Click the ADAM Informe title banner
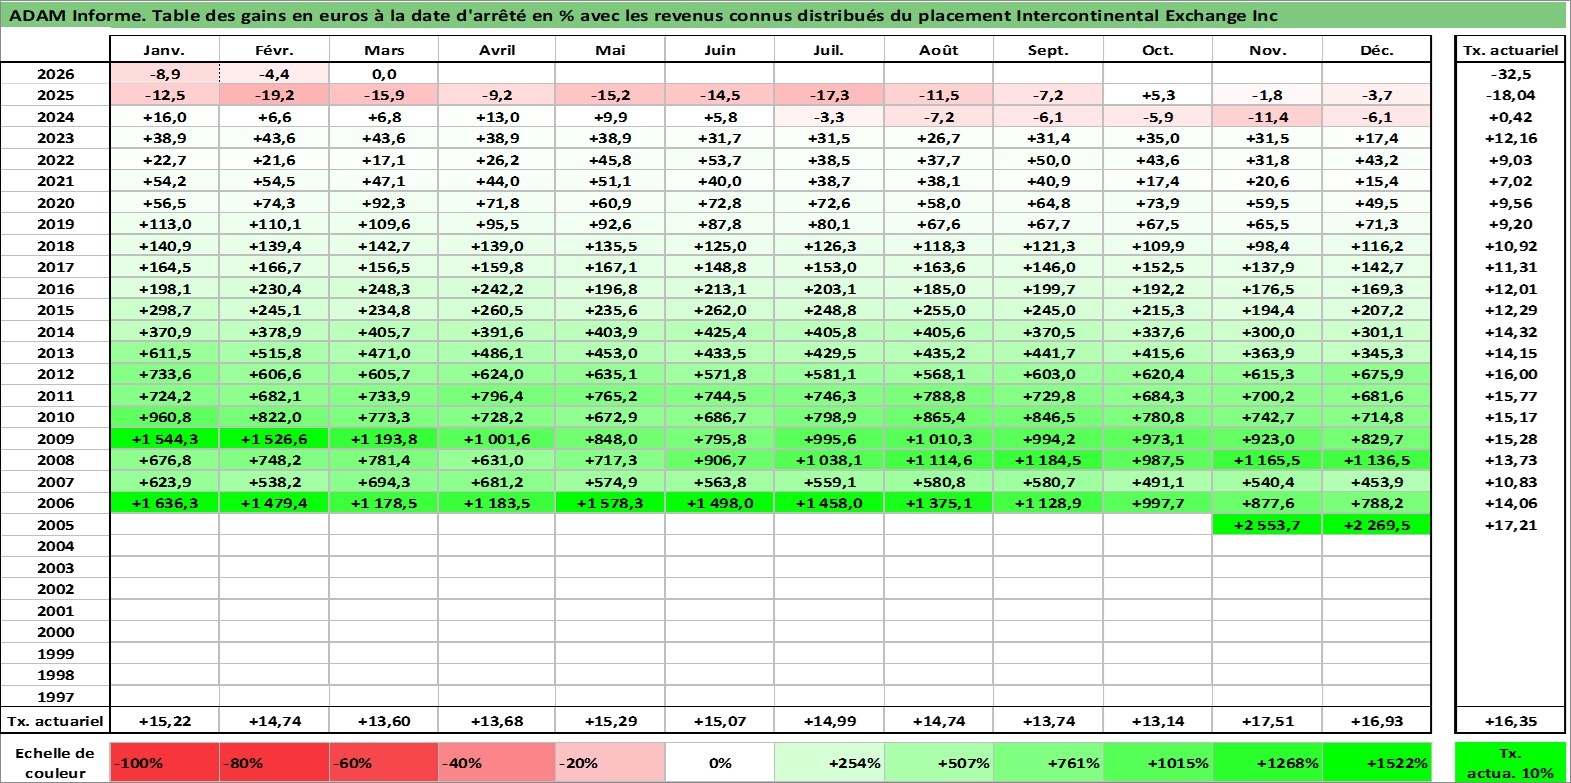1571x783 pixels. pos(784,15)
